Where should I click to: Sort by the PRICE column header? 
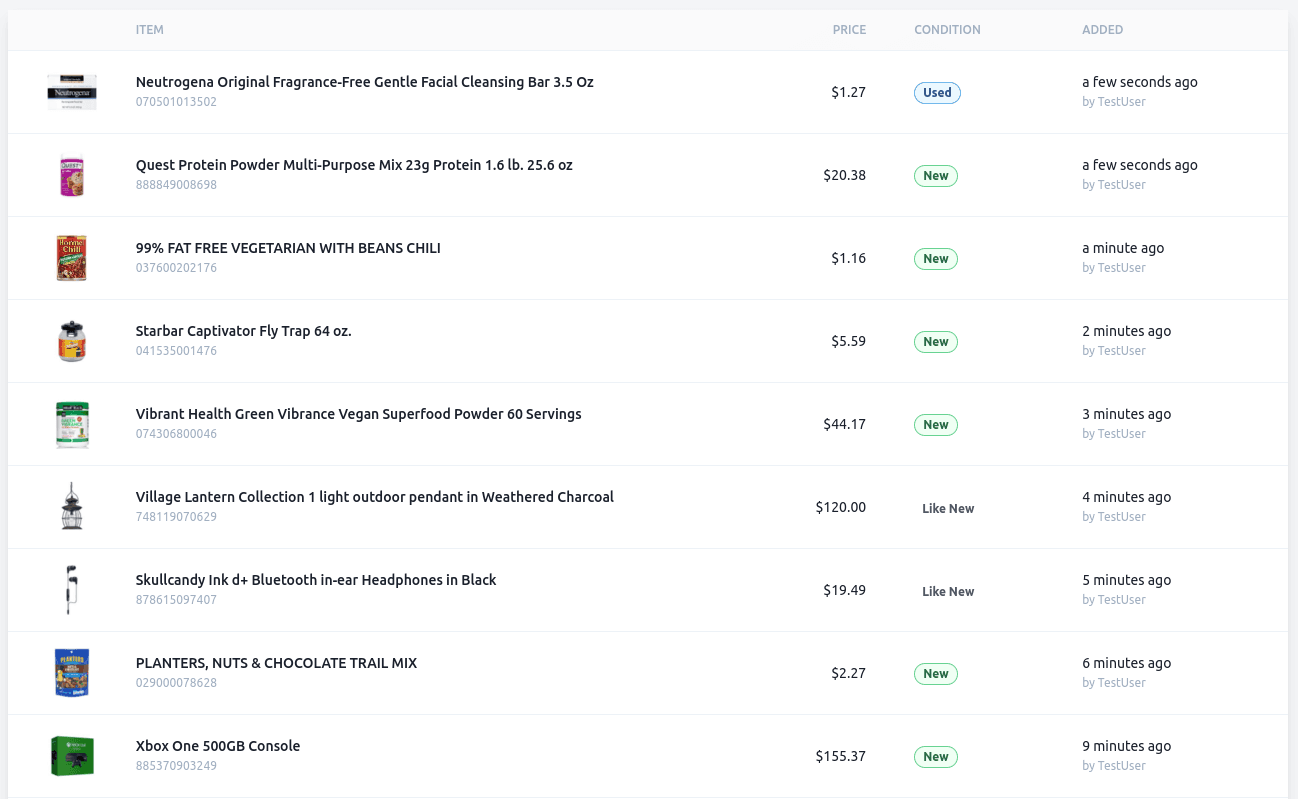point(849,30)
